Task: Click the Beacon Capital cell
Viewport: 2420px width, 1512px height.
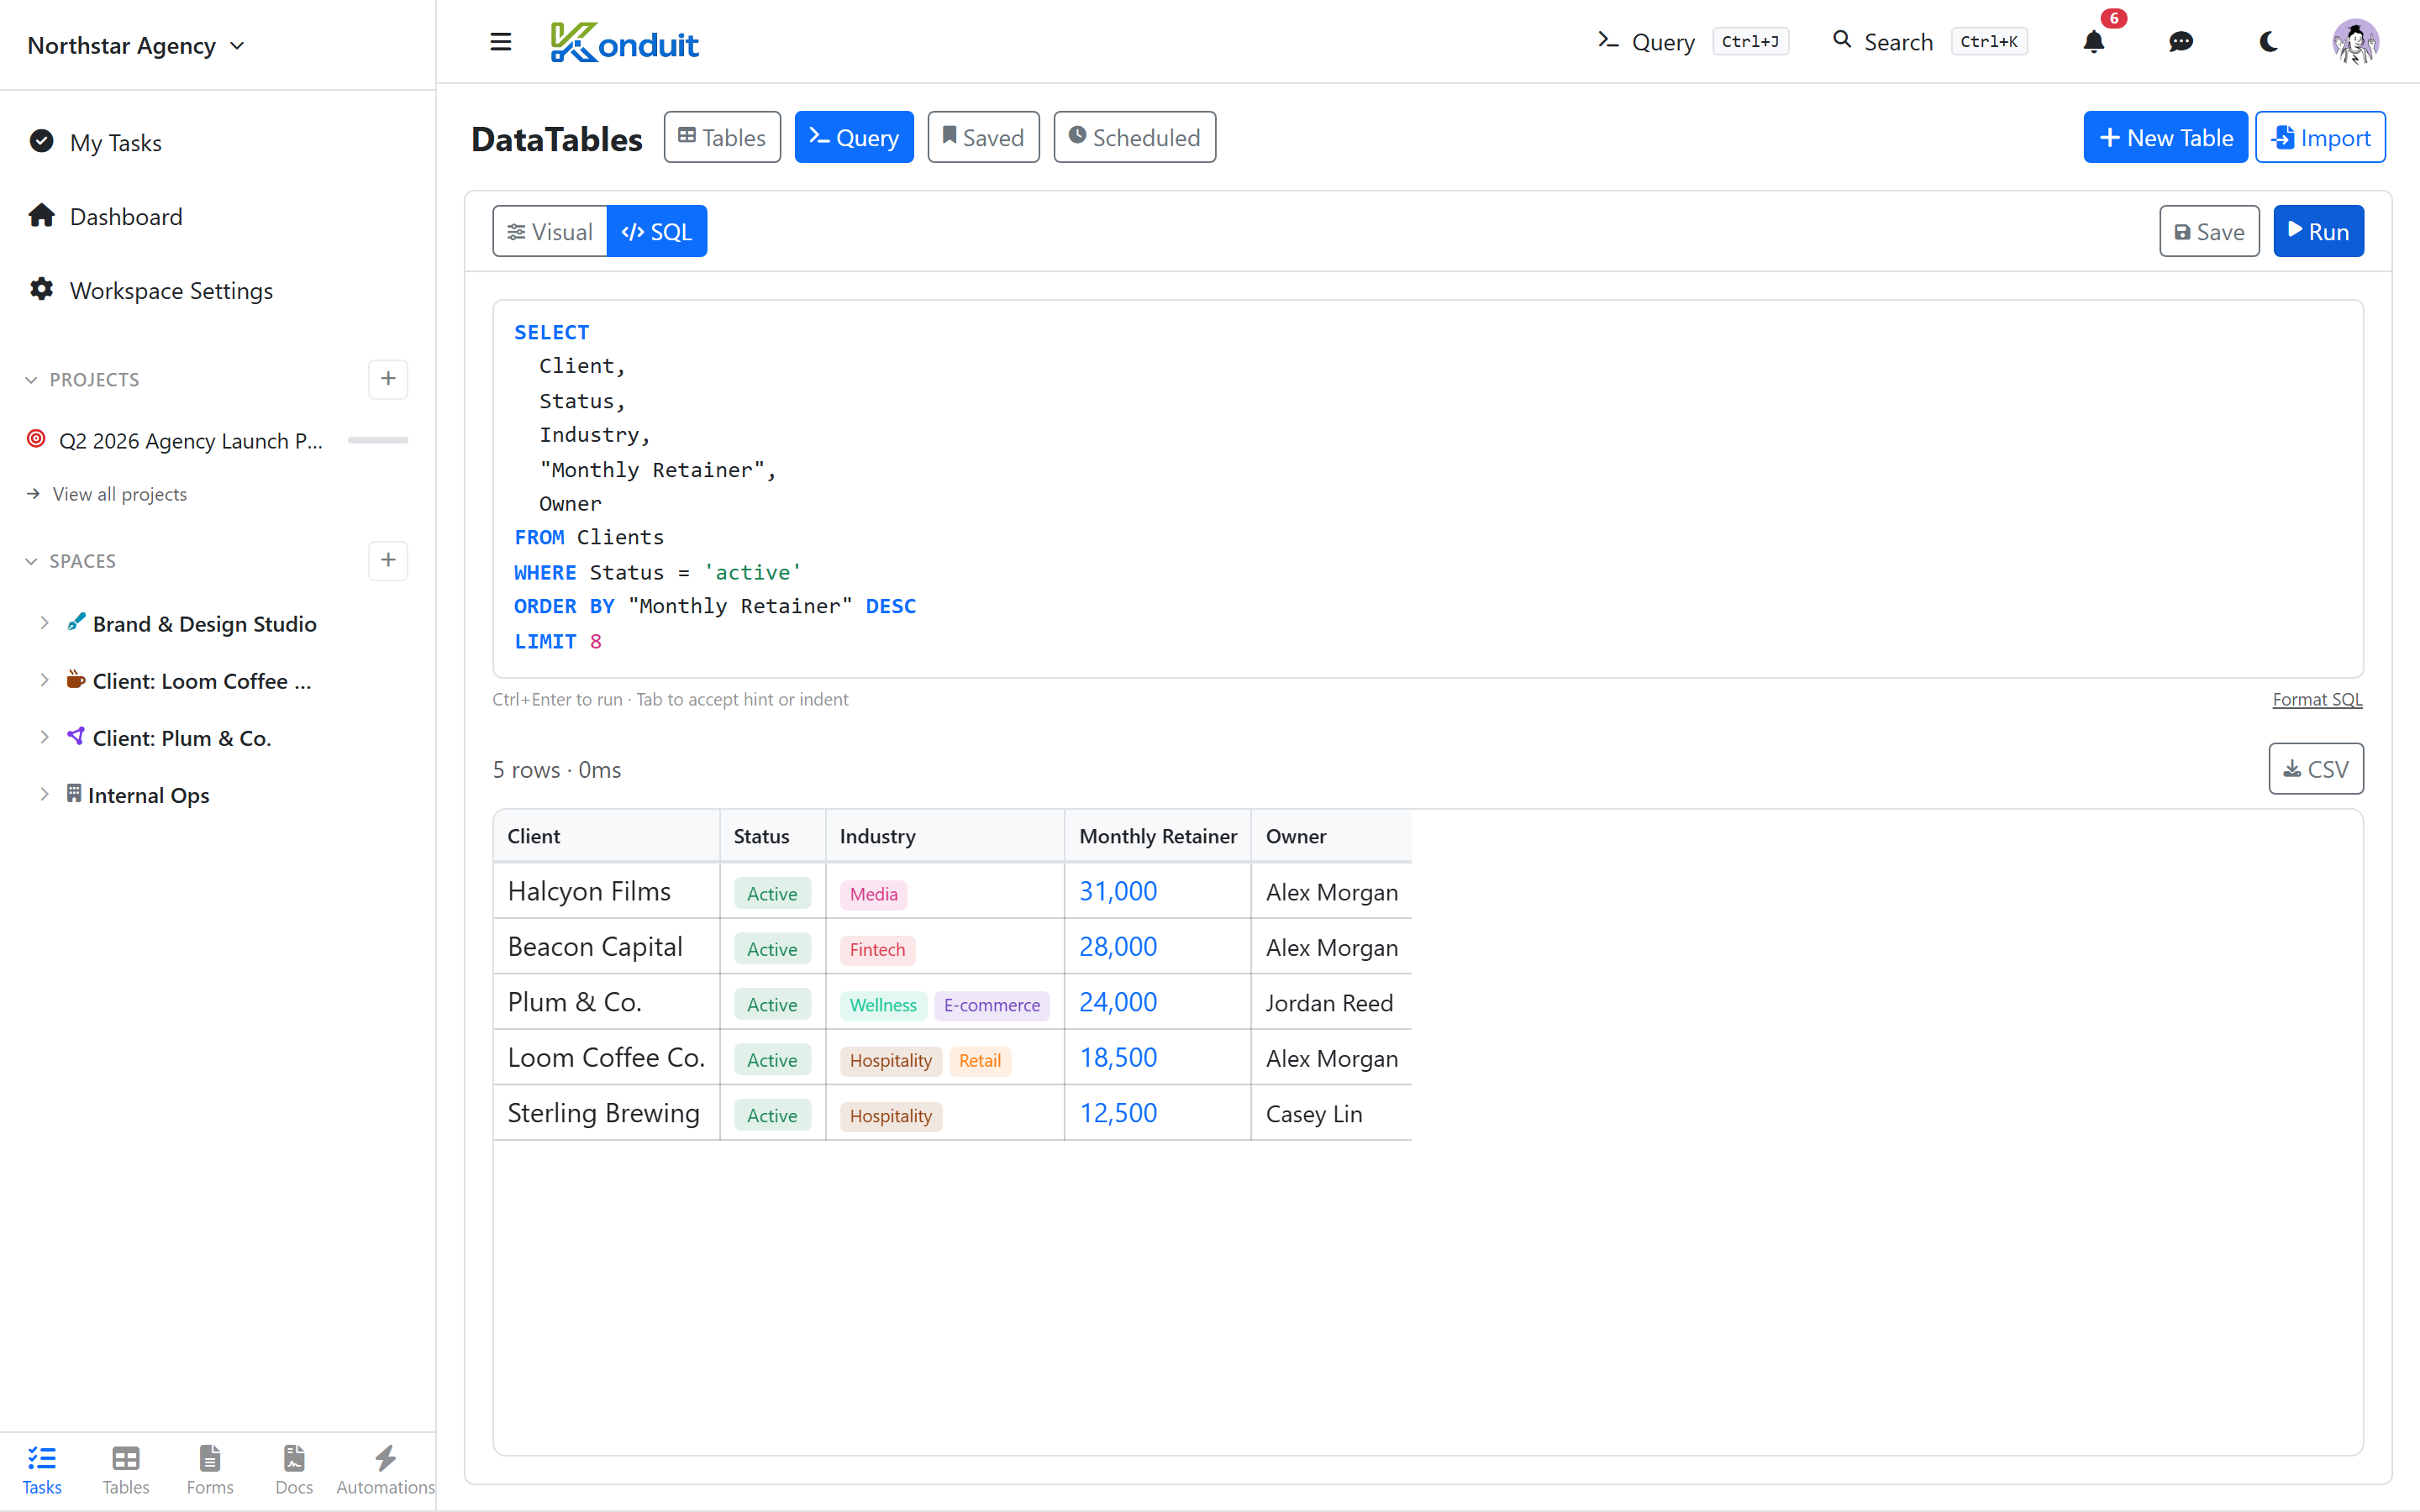Action: click(x=607, y=946)
